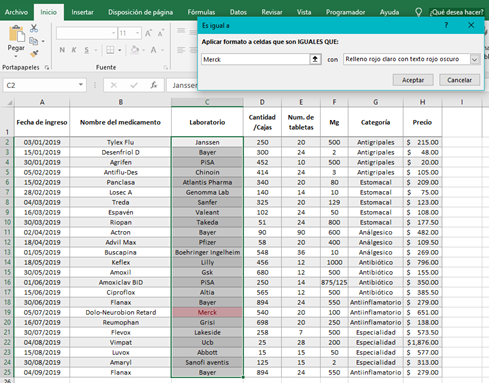Click the Categoría header cell

375,122
